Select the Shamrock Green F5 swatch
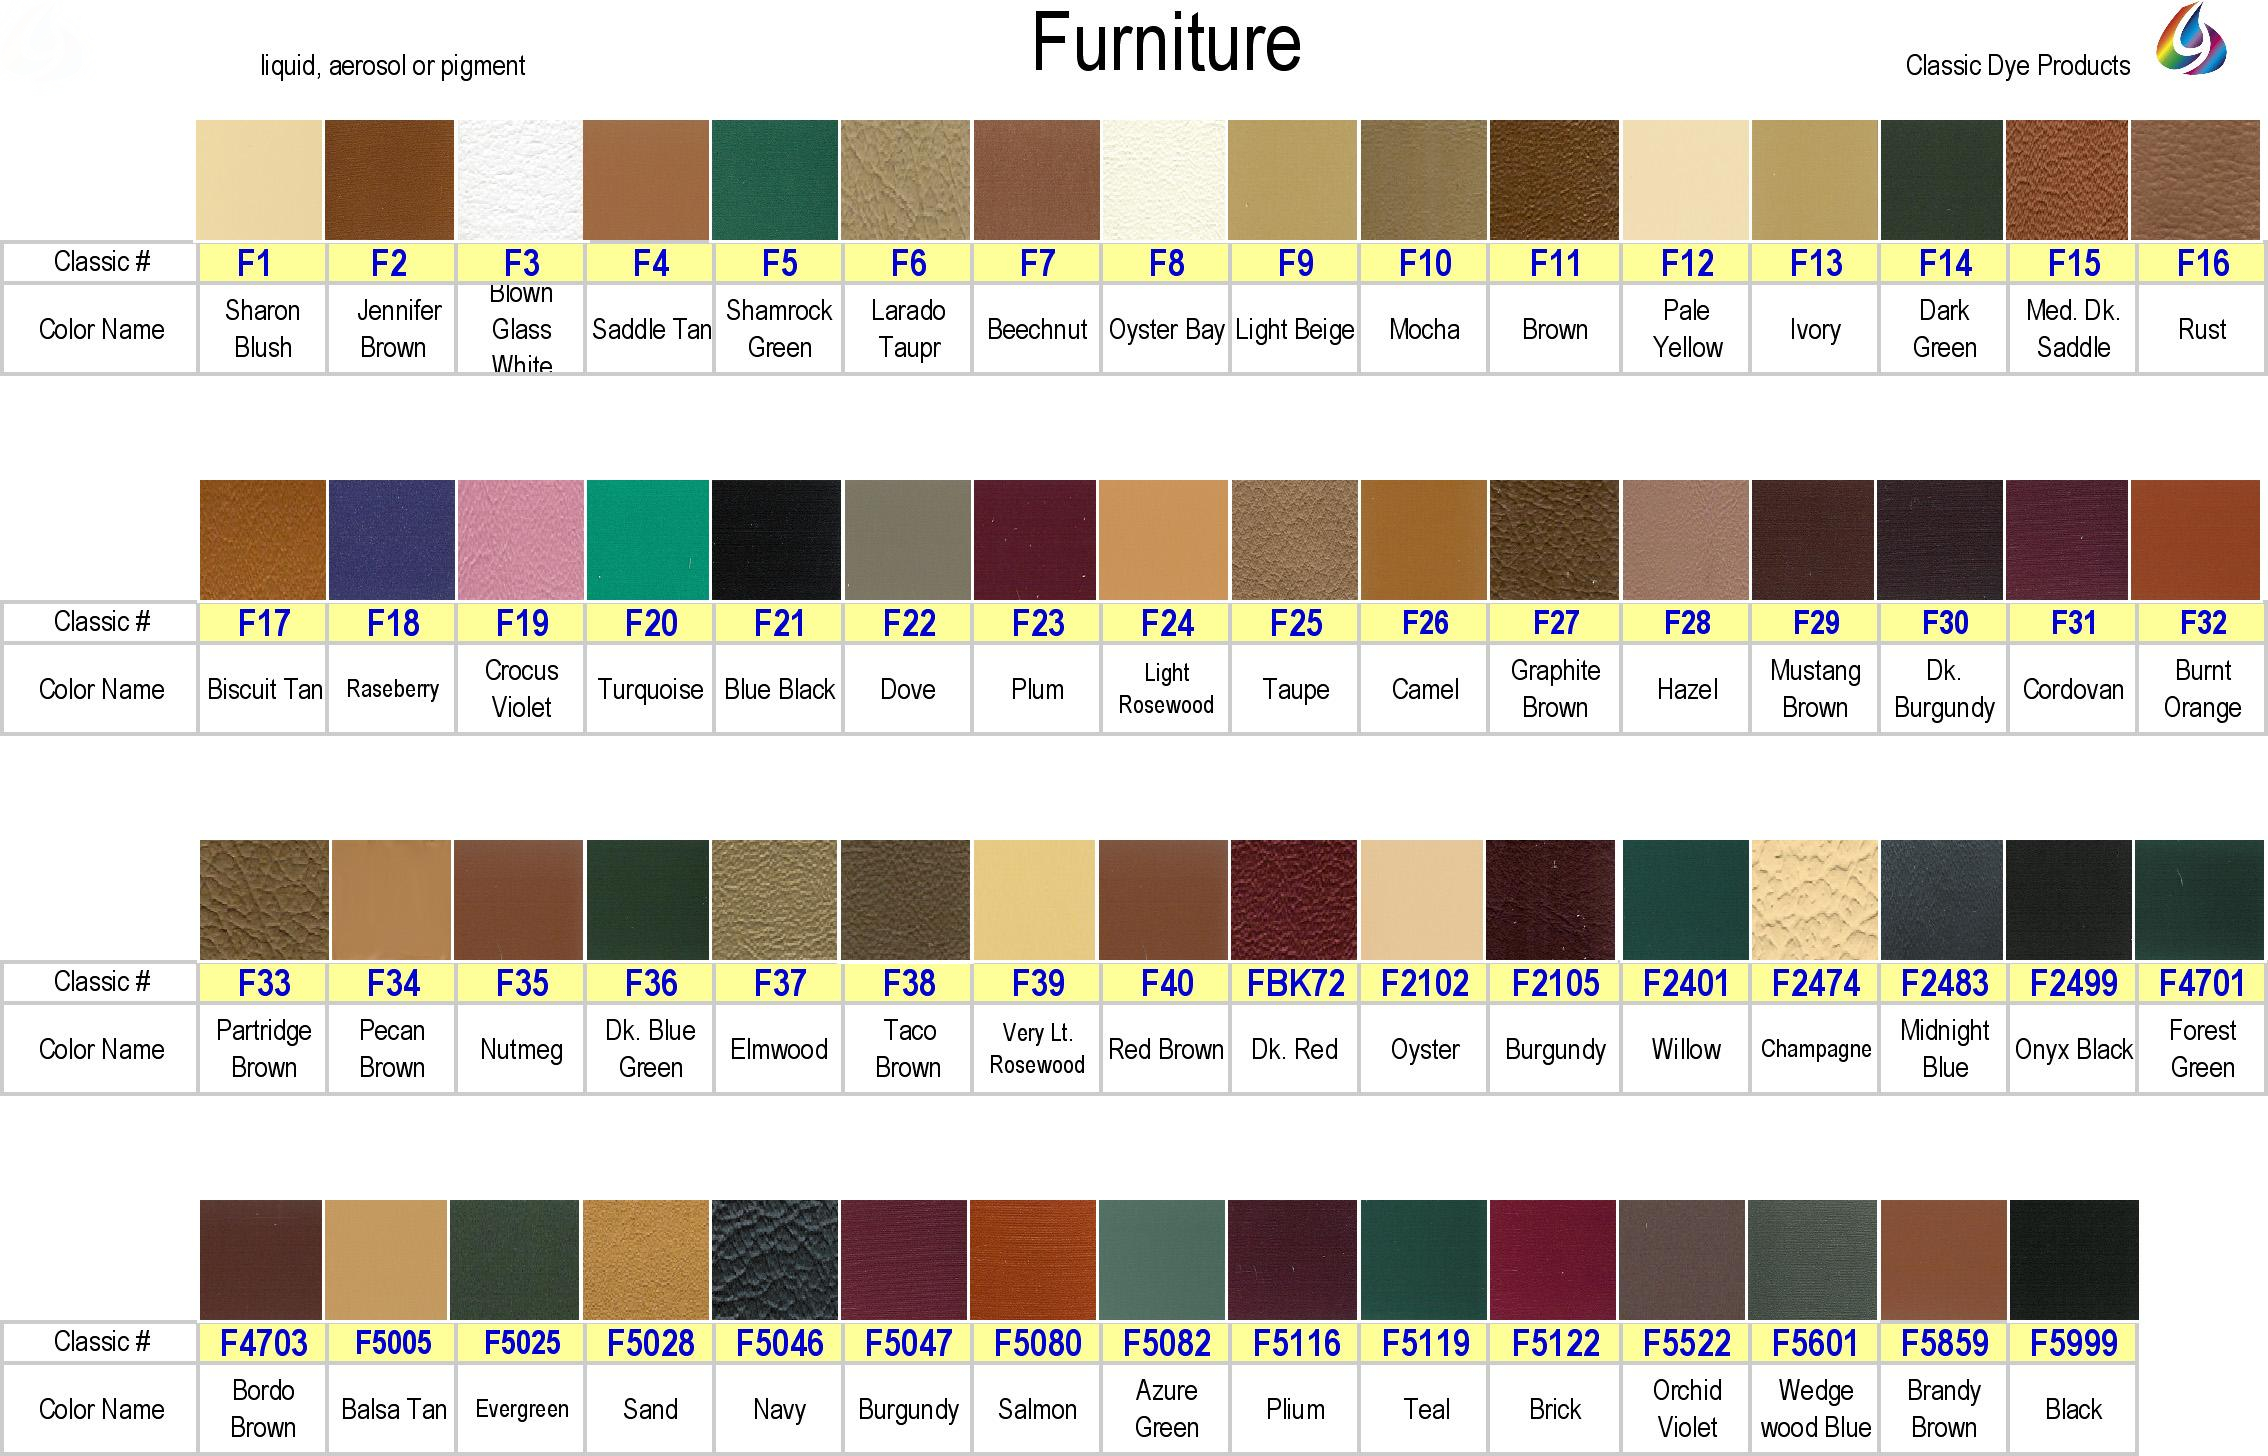The width and height of the screenshot is (2268, 1456). pos(775,180)
